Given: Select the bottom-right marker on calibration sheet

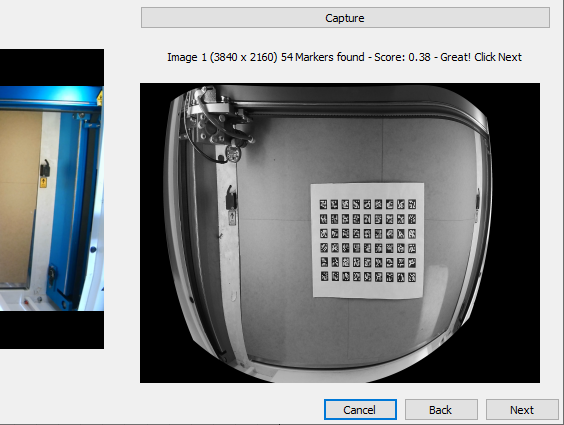Looking at the screenshot, I should coord(412,277).
